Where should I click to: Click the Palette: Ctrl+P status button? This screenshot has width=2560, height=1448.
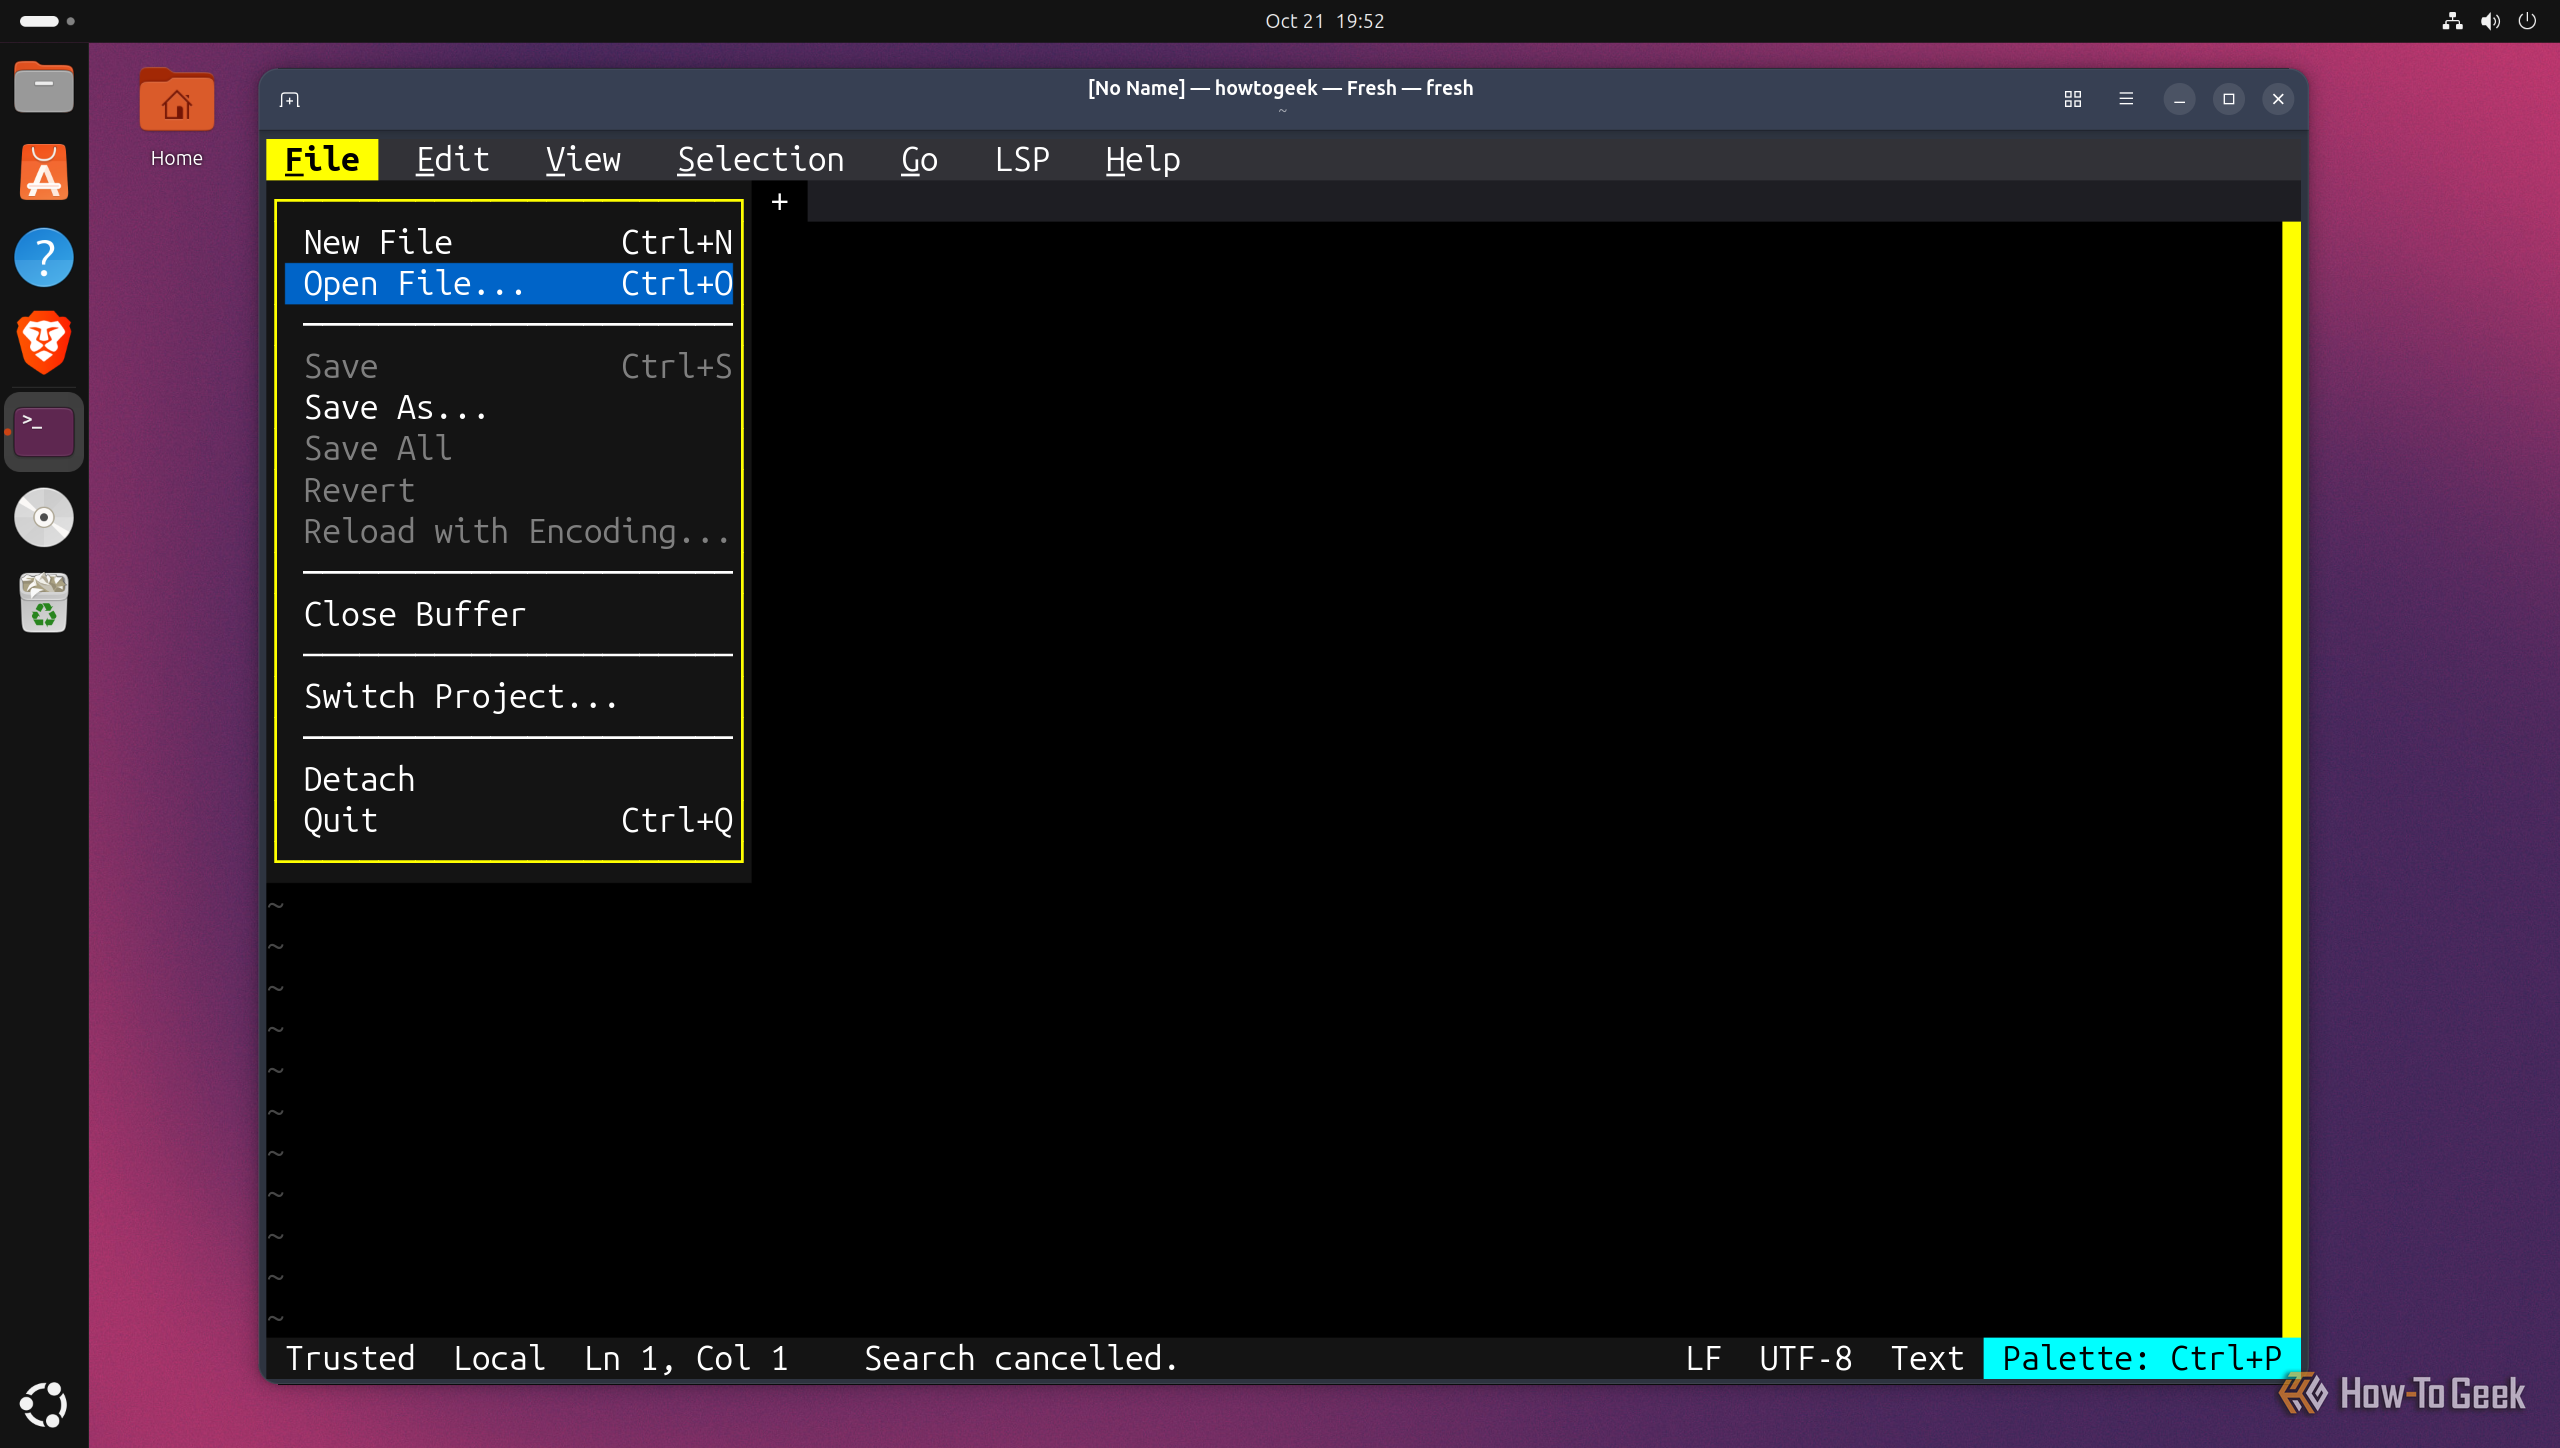[2142, 1358]
